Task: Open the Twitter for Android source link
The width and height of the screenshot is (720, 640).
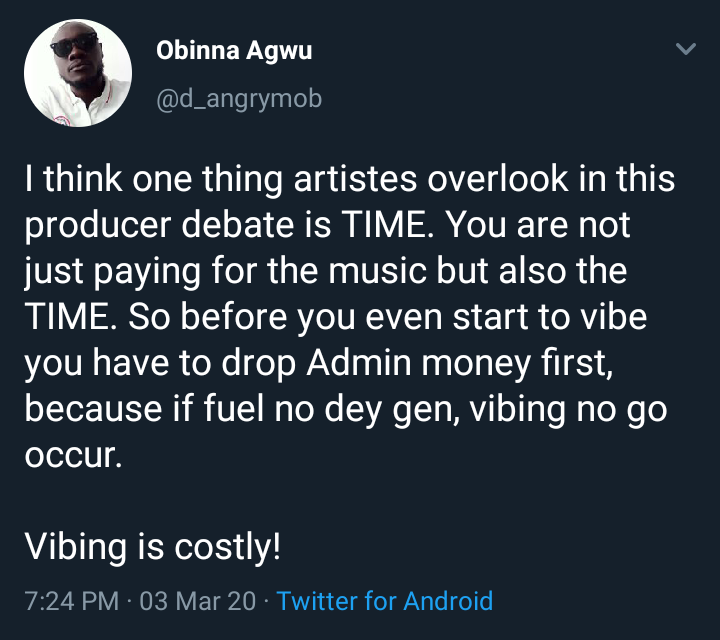Action: (x=385, y=601)
